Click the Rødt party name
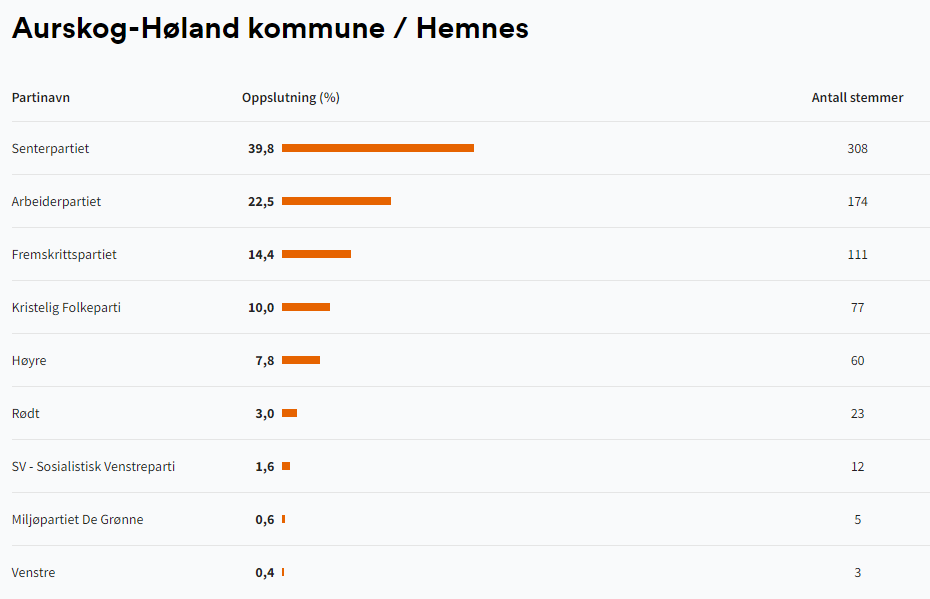The image size is (930, 599). pyautogui.click(x=26, y=413)
